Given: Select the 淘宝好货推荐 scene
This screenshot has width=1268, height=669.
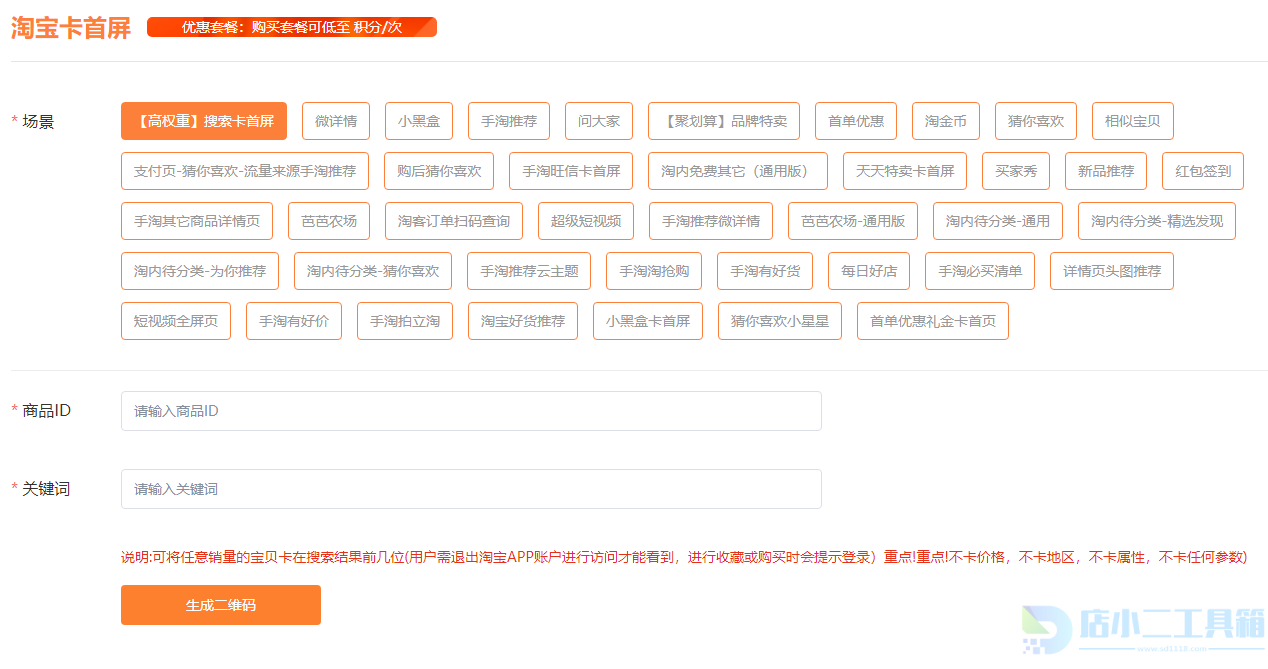Looking at the screenshot, I should (523, 321).
